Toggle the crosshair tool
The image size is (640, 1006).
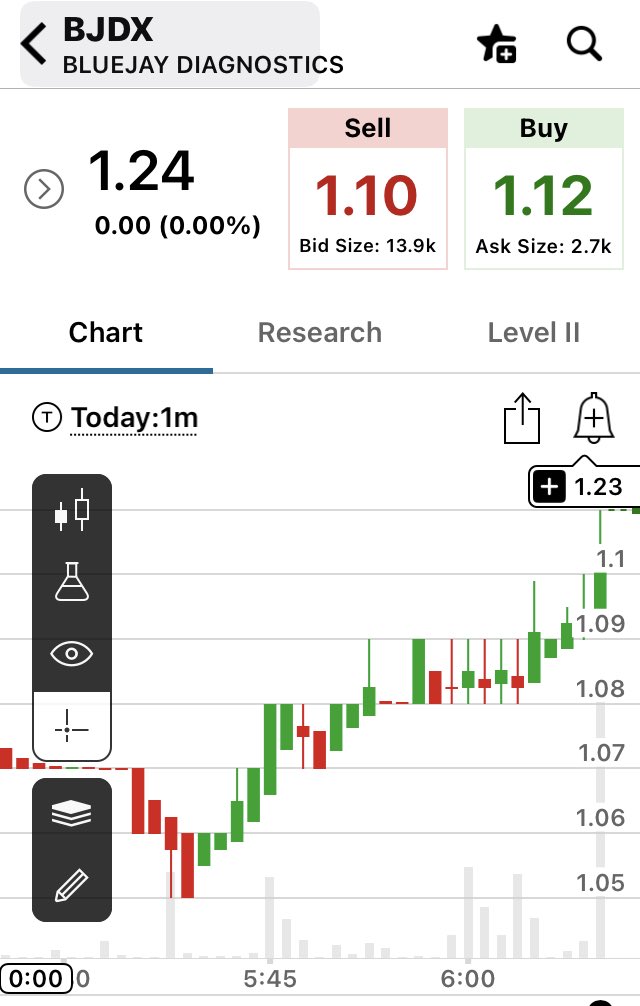click(x=72, y=727)
